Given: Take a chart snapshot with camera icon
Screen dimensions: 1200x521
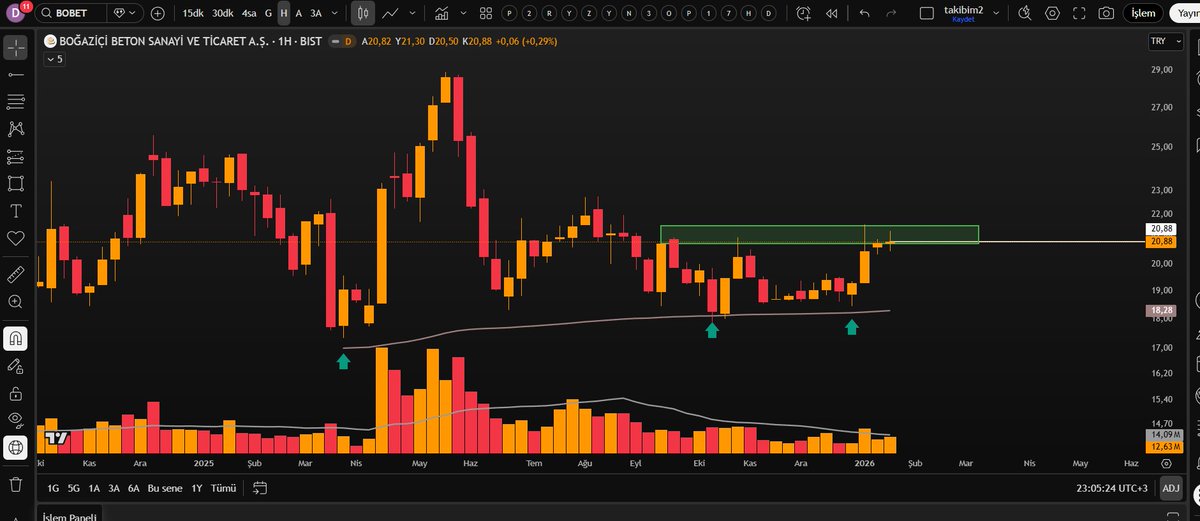Looking at the screenshot, I should pyautogui.click(x=1106, y=13).
